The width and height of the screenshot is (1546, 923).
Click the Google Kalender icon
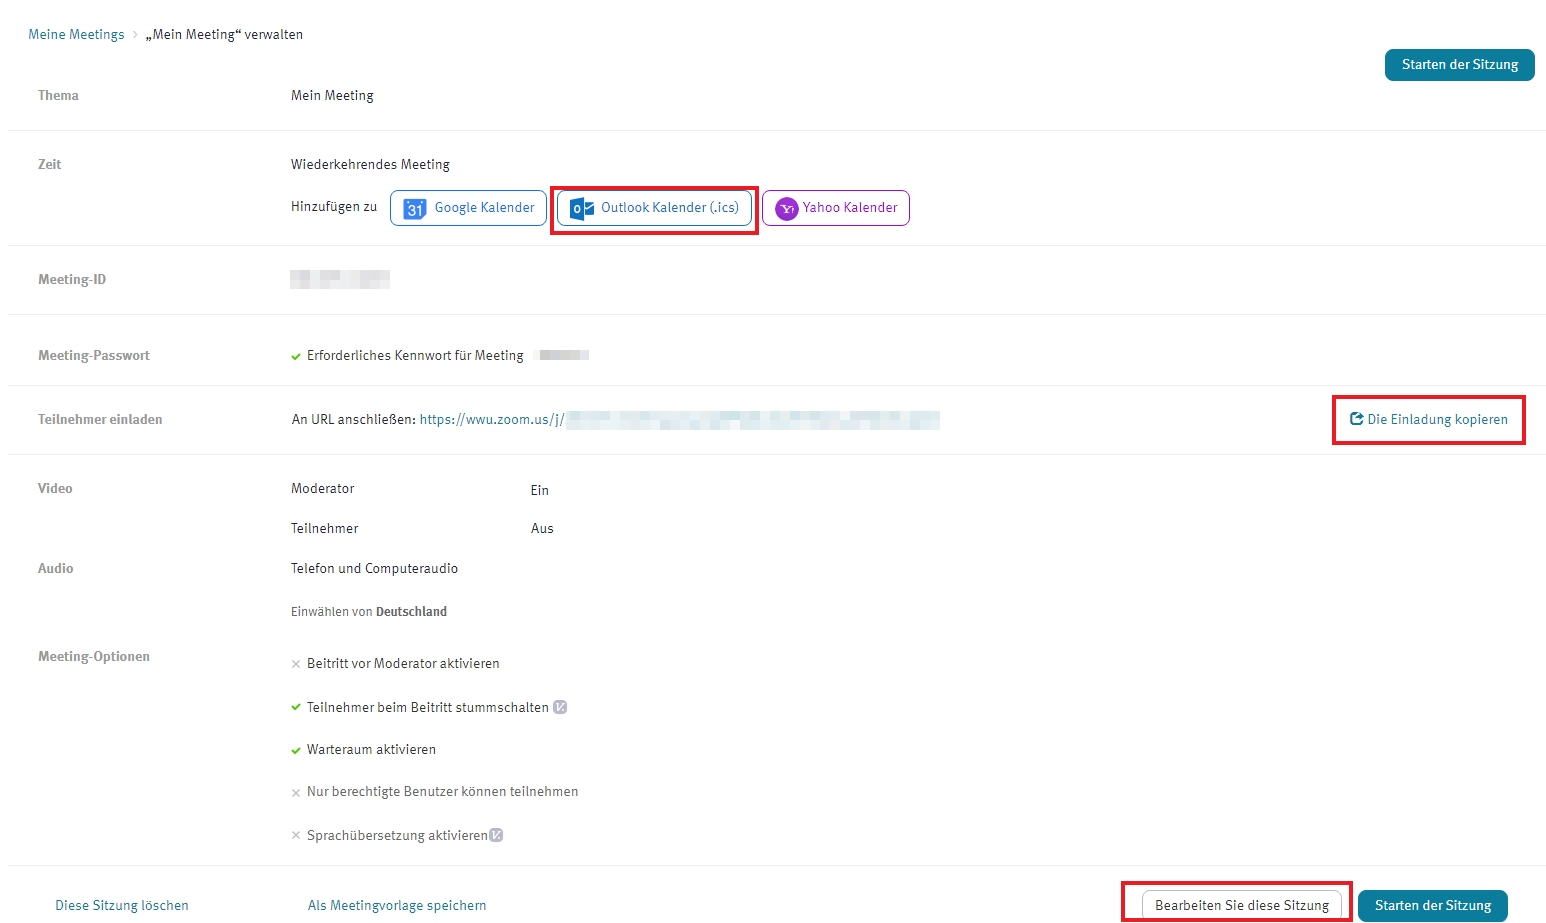(x=414, y=208)
